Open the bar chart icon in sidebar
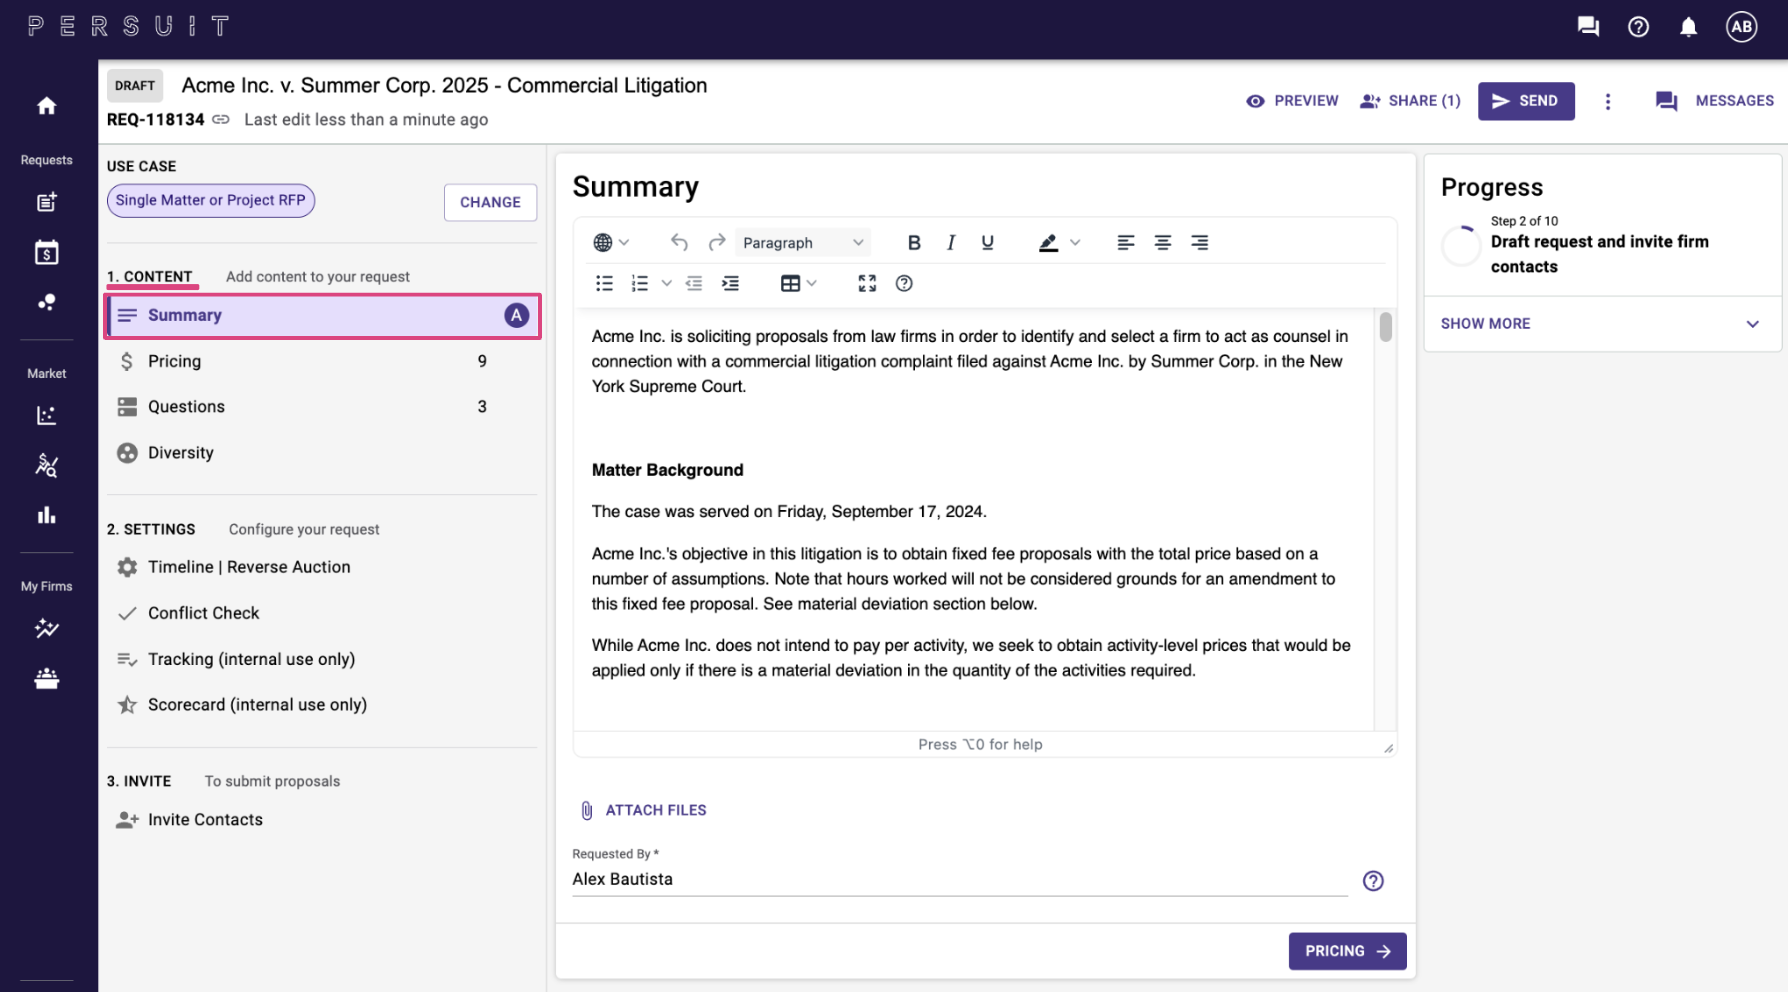 click(x=46, y=515)
